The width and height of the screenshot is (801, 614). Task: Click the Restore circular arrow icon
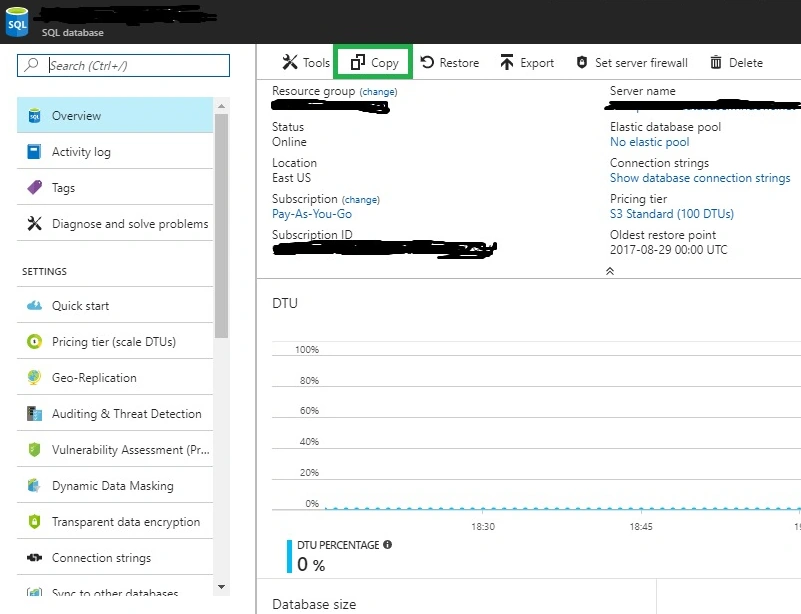coord(427,62)
